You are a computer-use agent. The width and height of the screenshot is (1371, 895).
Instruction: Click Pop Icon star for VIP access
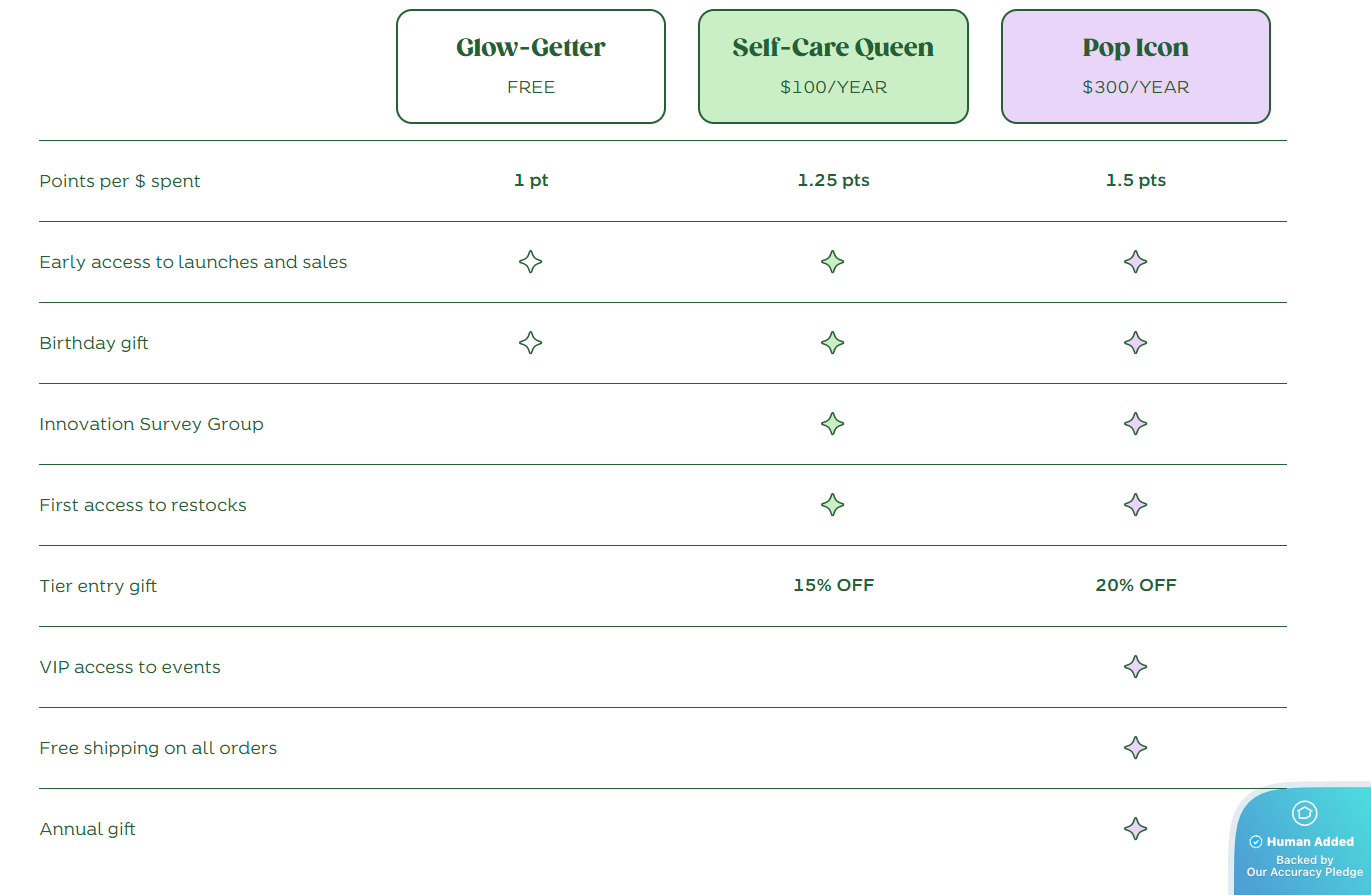pyautogui.click(x=1135, y=667)
